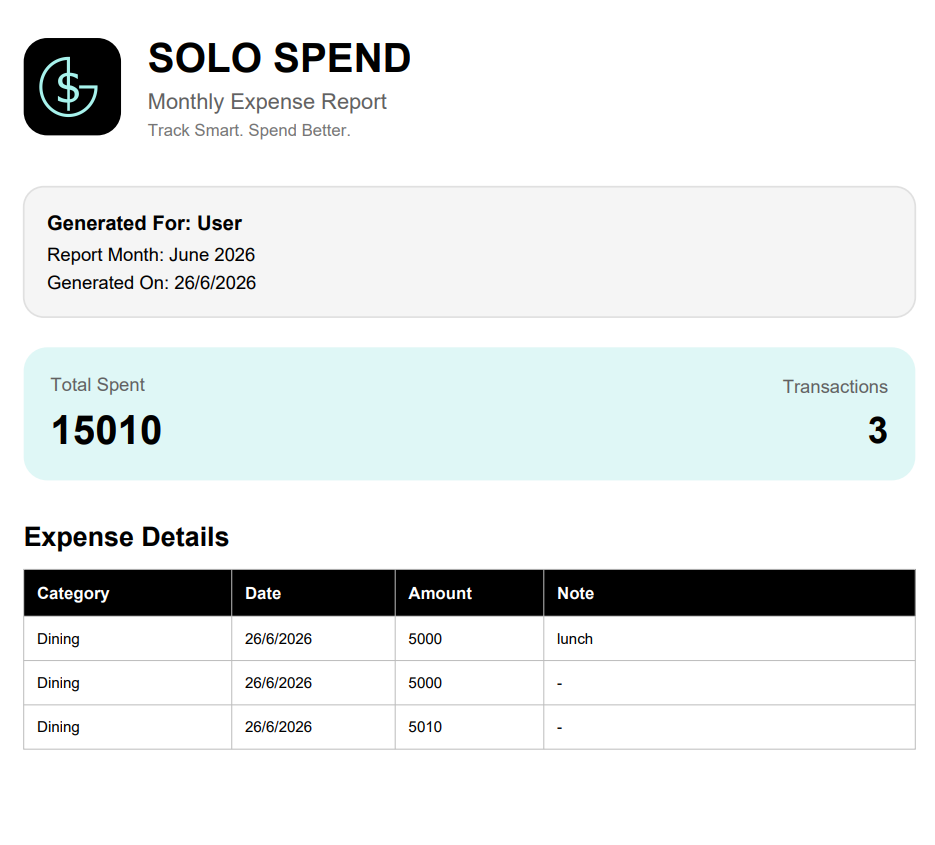
Task: Click amount 5000 in the lunch row
Action: pos(425,639)
